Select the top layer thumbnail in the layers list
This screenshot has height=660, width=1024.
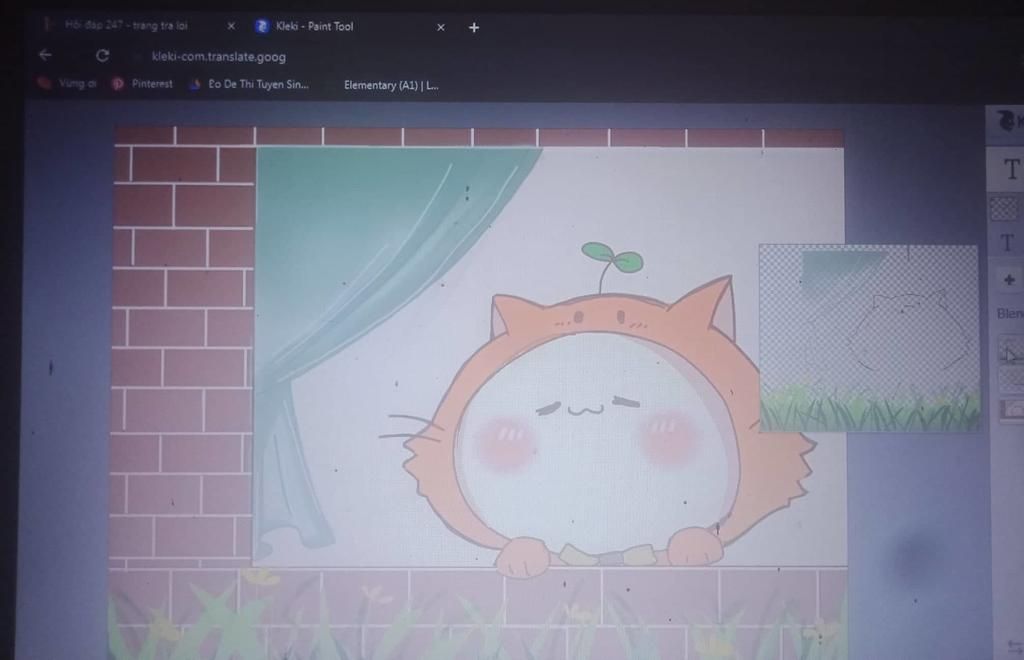pyautogui.click(x=1012, y=349)
